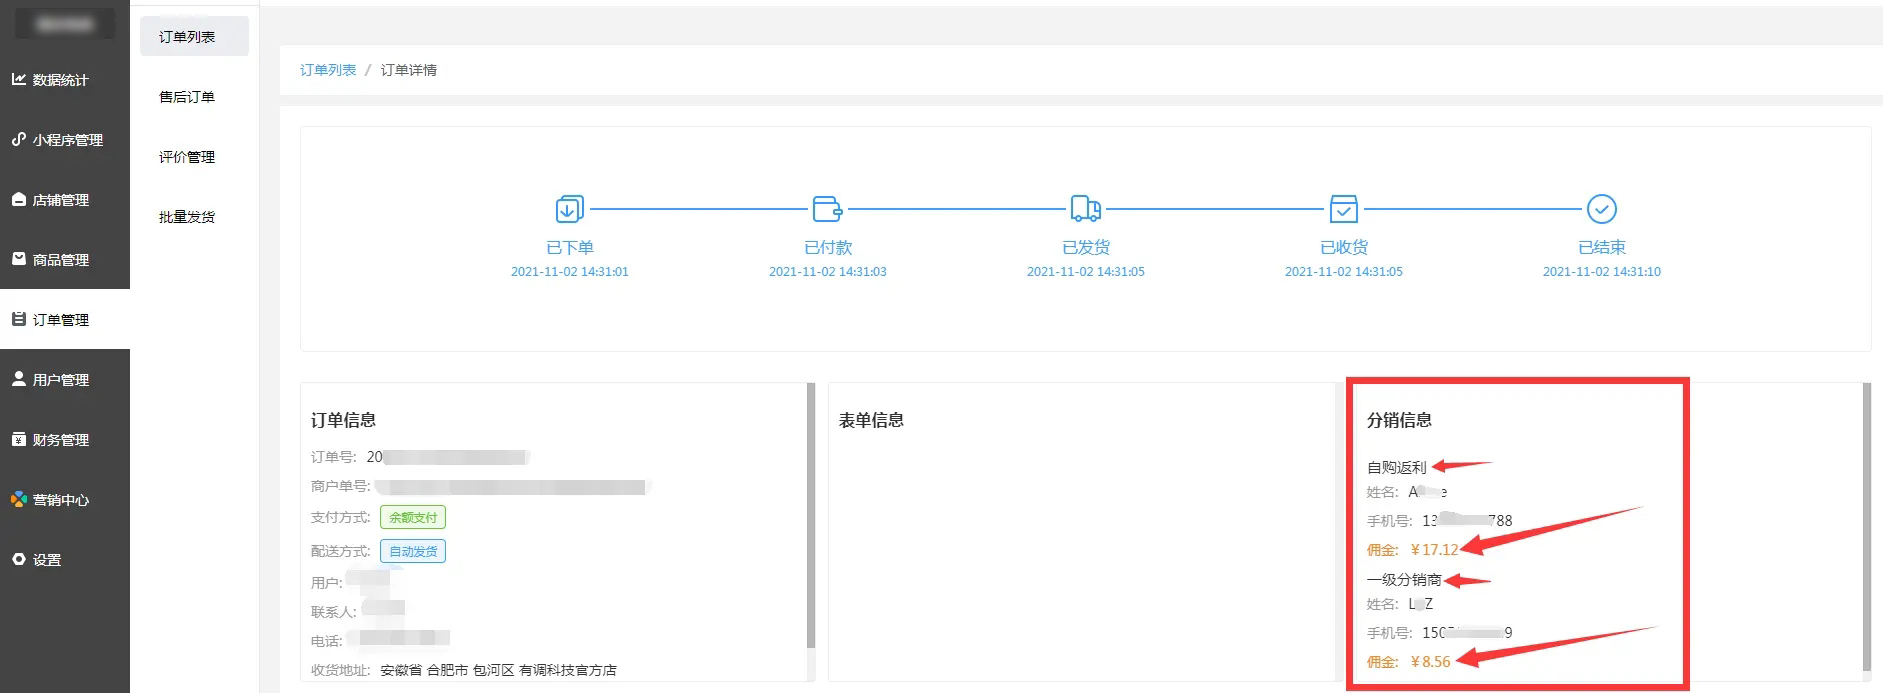Image resolution: width=1883 pixels, height=693 pixels.
Task: Click the 商品管理 icon in sidebar
Action: [x=19, y=259]
